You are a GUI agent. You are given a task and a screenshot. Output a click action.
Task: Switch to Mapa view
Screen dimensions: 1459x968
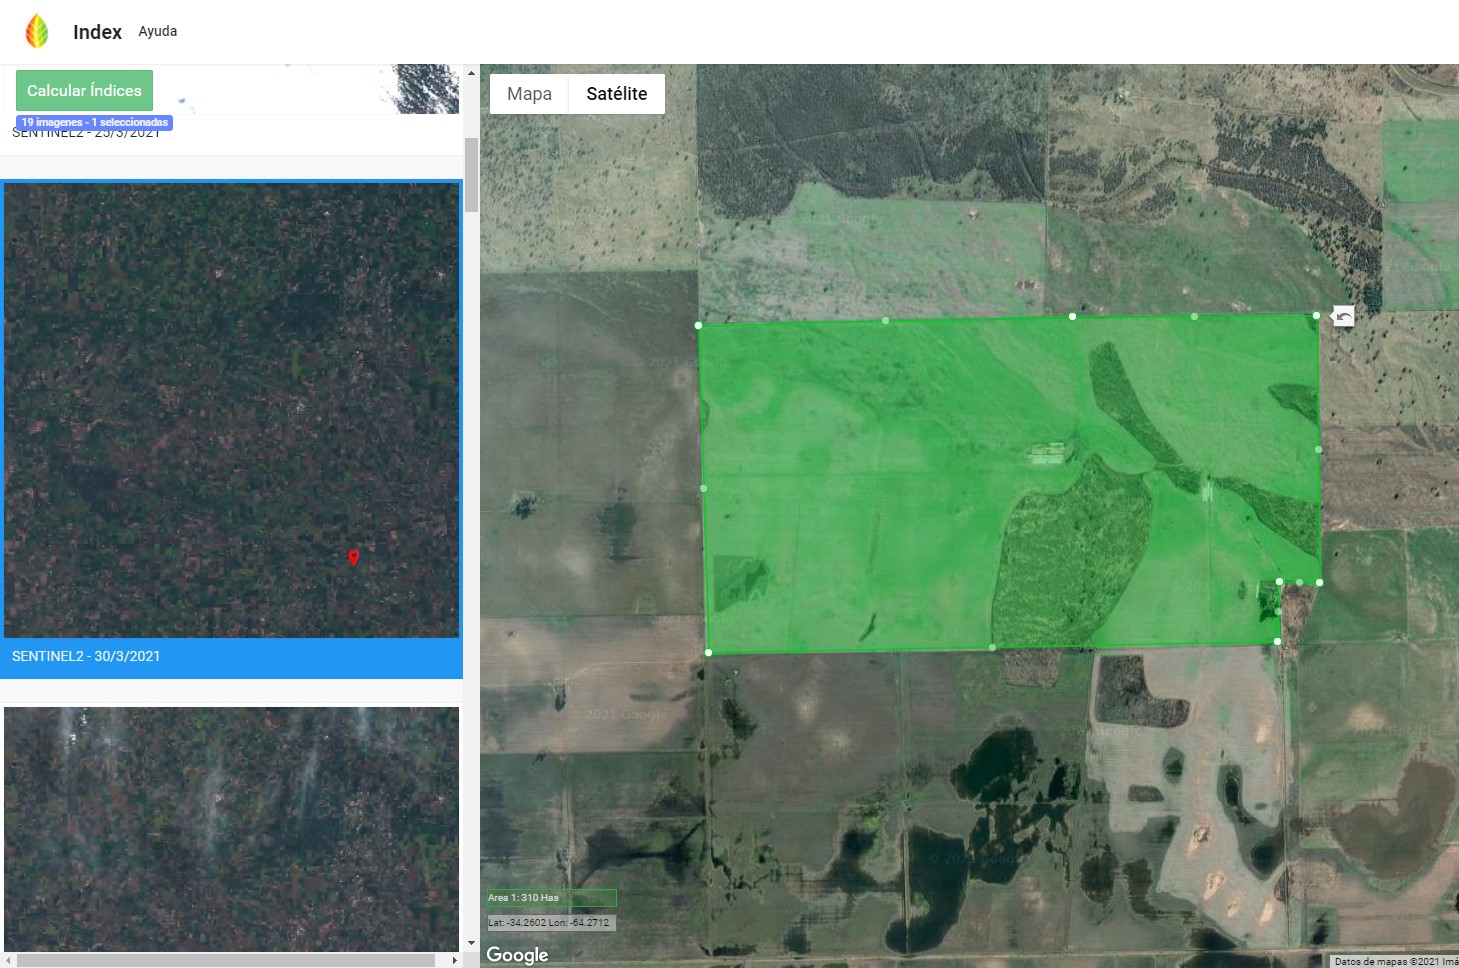[x=529, y=94]
